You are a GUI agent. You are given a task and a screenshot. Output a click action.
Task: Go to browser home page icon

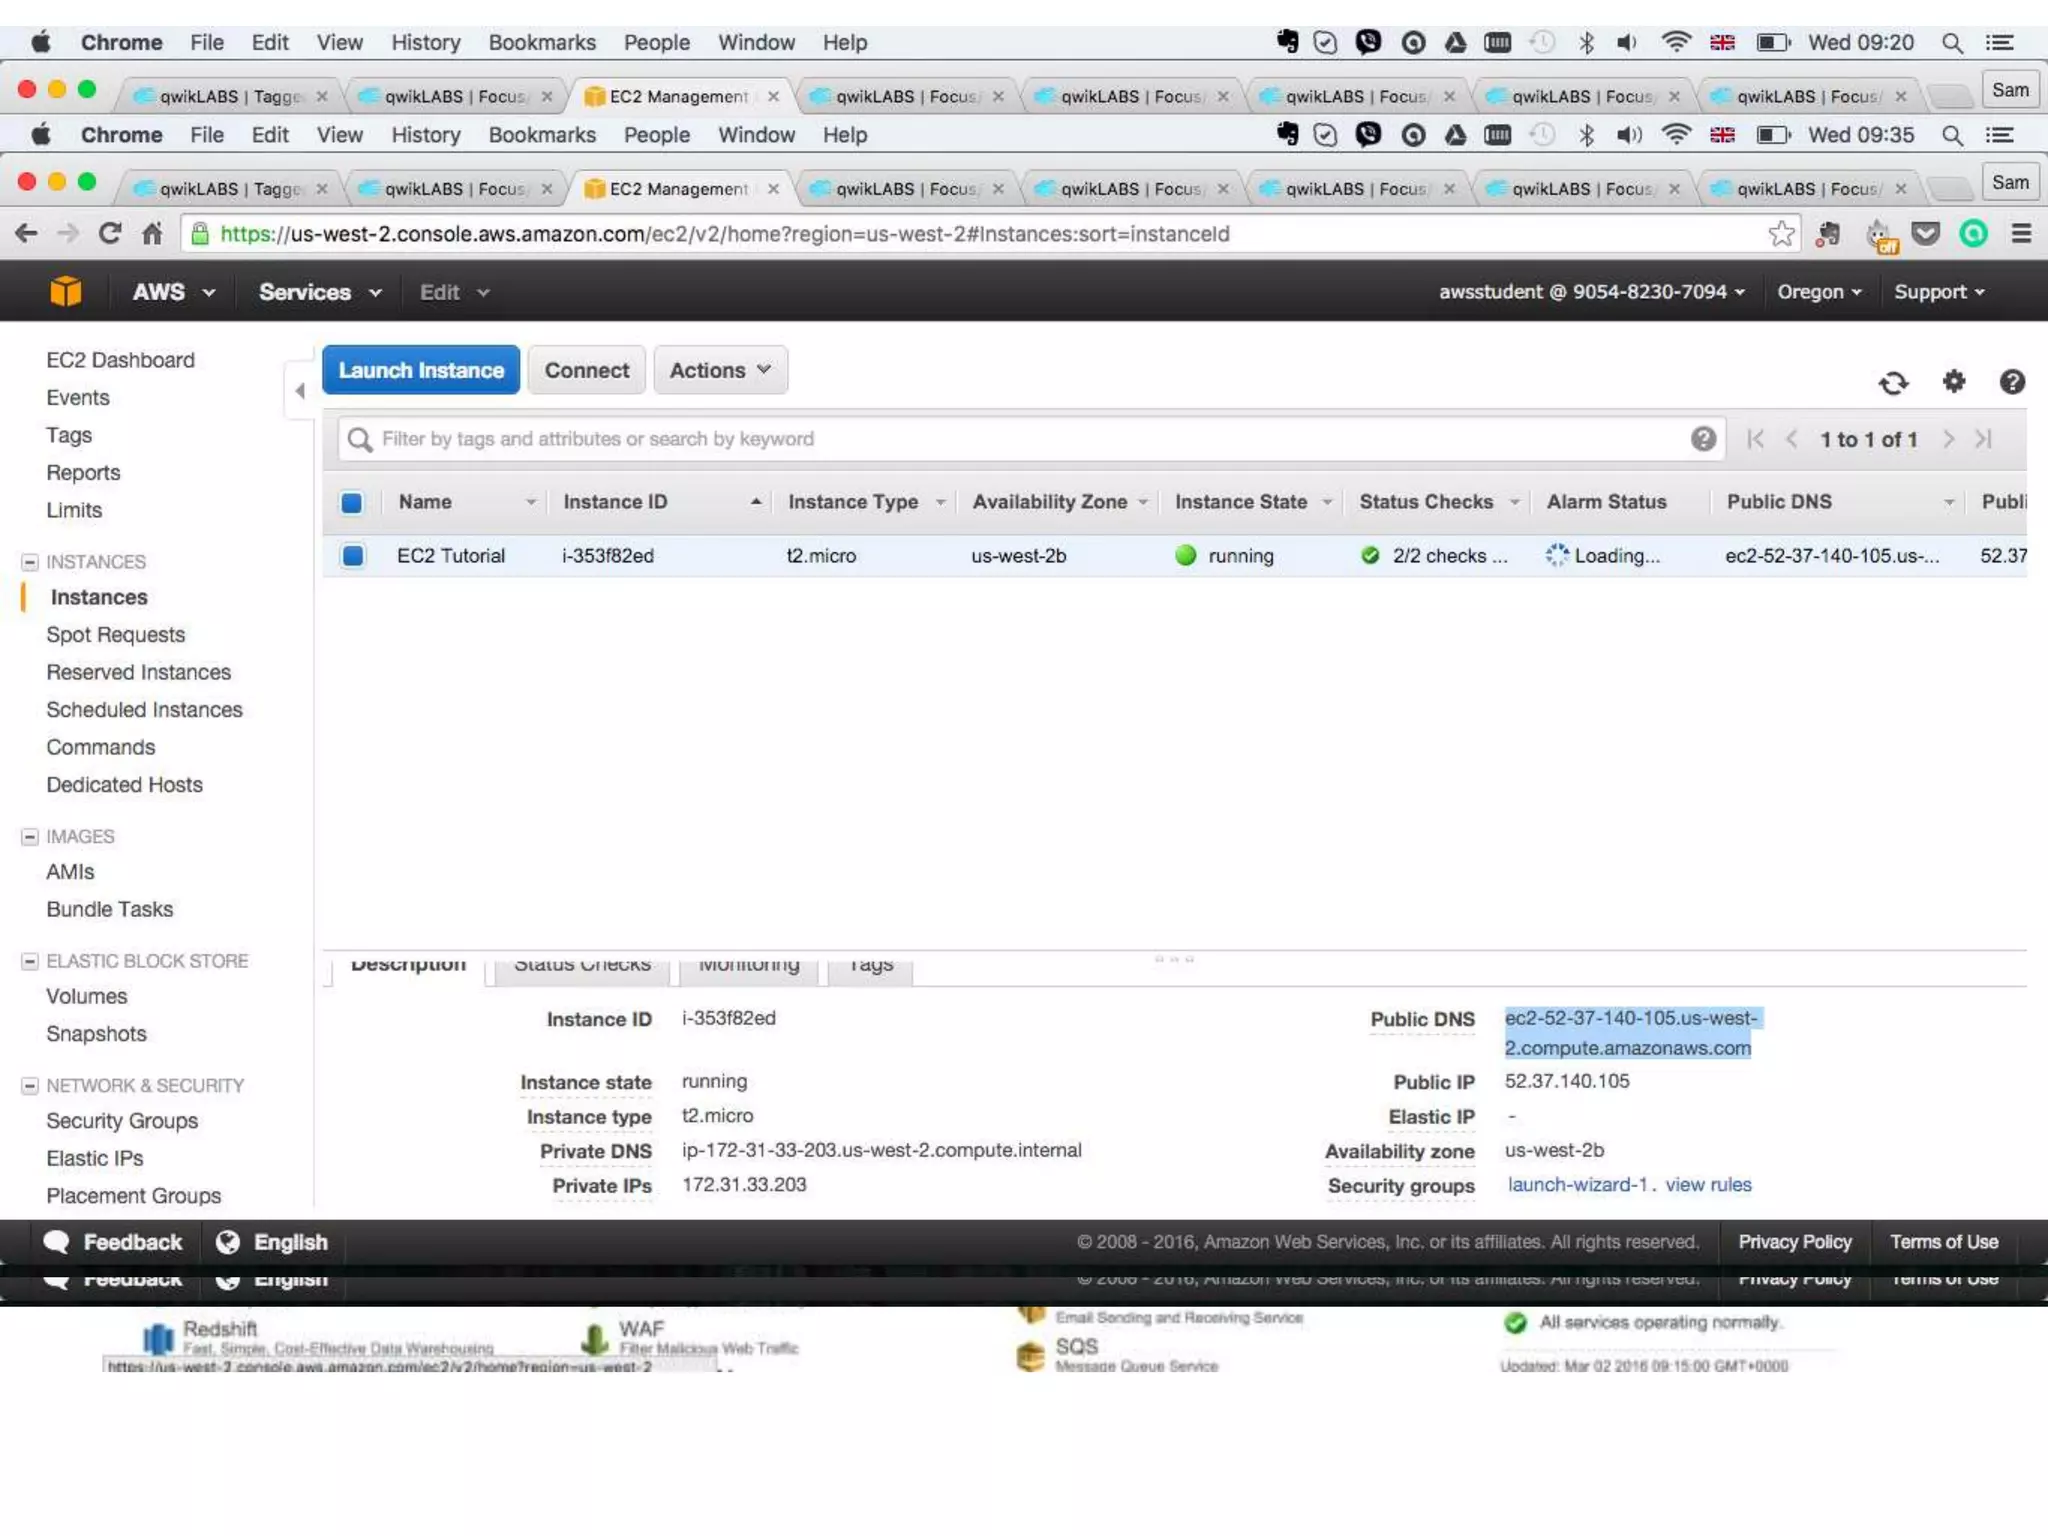[152, 234]
